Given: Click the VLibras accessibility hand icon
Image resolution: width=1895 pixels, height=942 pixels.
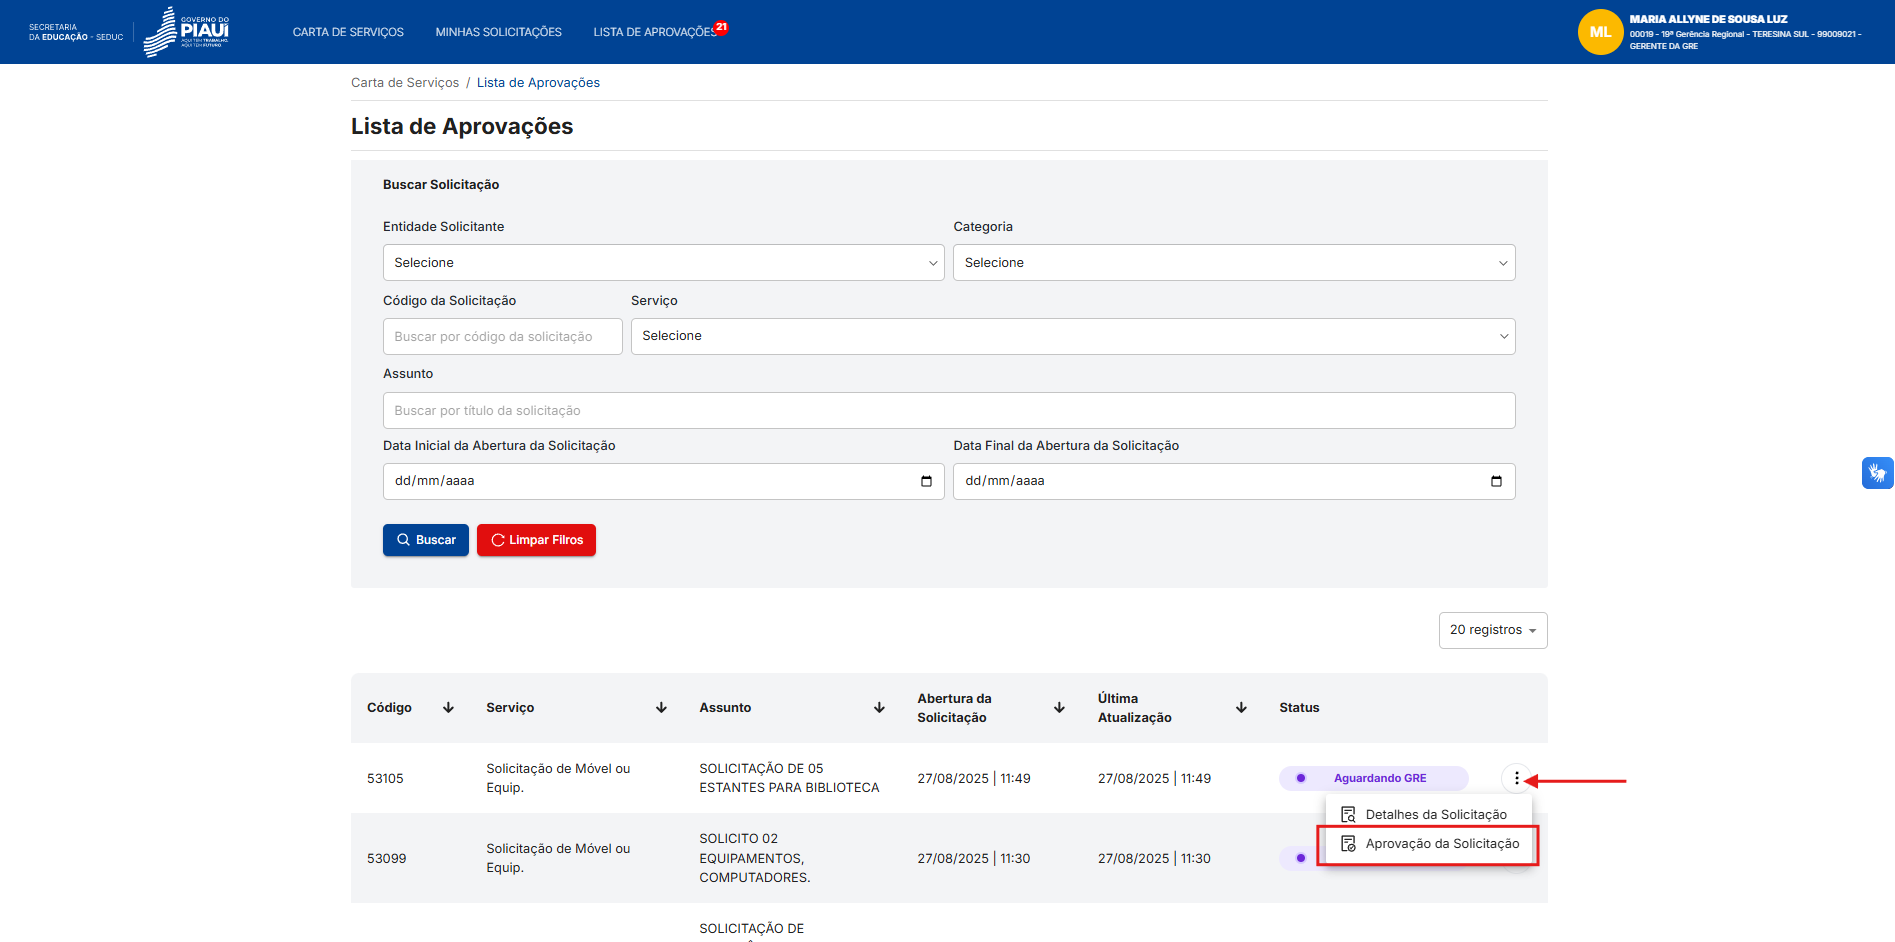Looking at the screenshot, I should tap(1877, 472).
